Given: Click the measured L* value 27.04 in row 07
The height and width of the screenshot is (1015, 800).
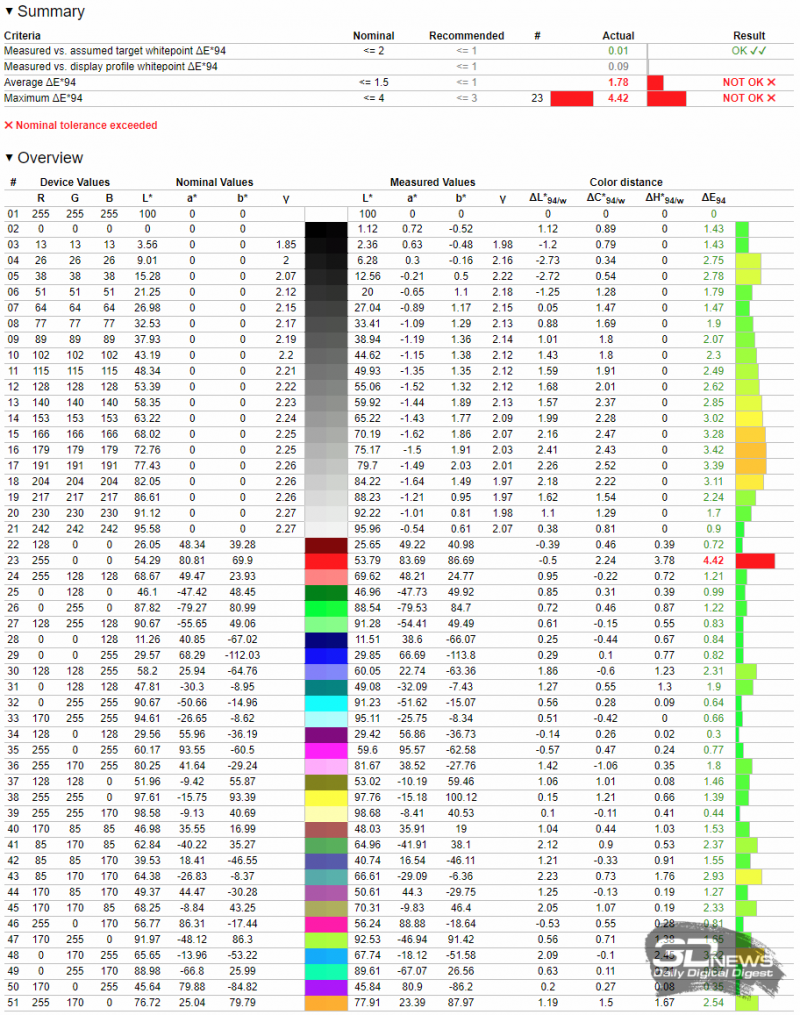Looking at the screenshot, I should [x=367, y=308].
